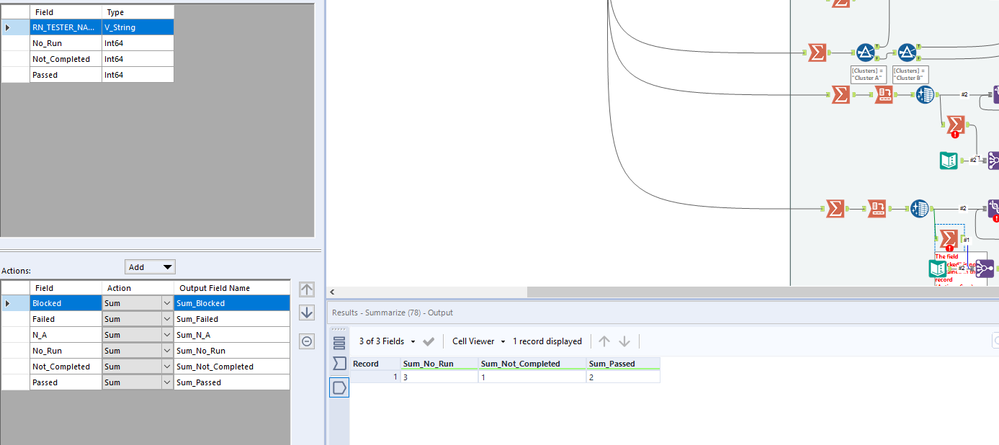Image resolution: width=999 pixels, height=445 pixels.
Task: Click the Field column header in Fields list
Action: tap(66, 12)
